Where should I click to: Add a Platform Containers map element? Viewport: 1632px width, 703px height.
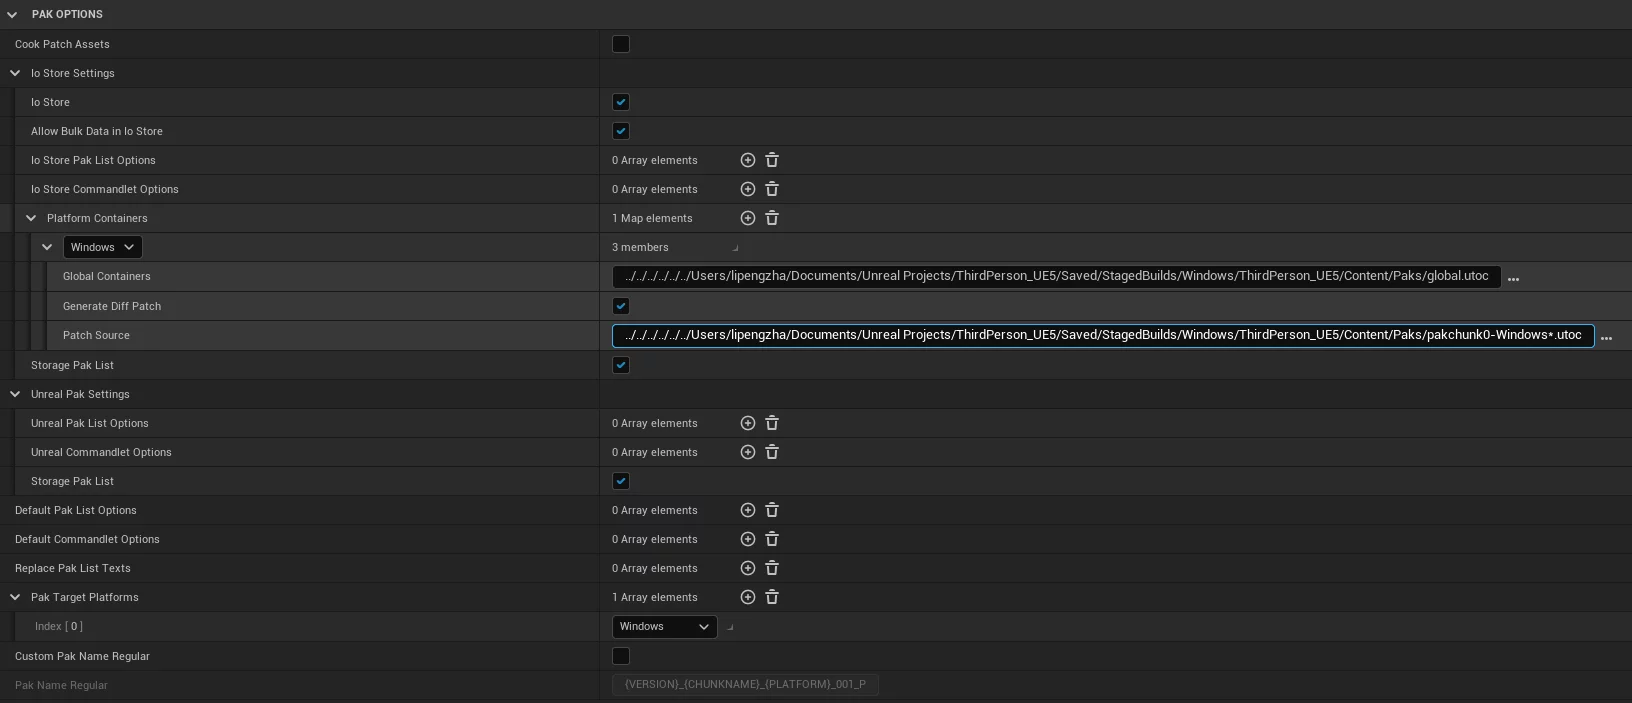pyautogui.click(x=747, y=218)
